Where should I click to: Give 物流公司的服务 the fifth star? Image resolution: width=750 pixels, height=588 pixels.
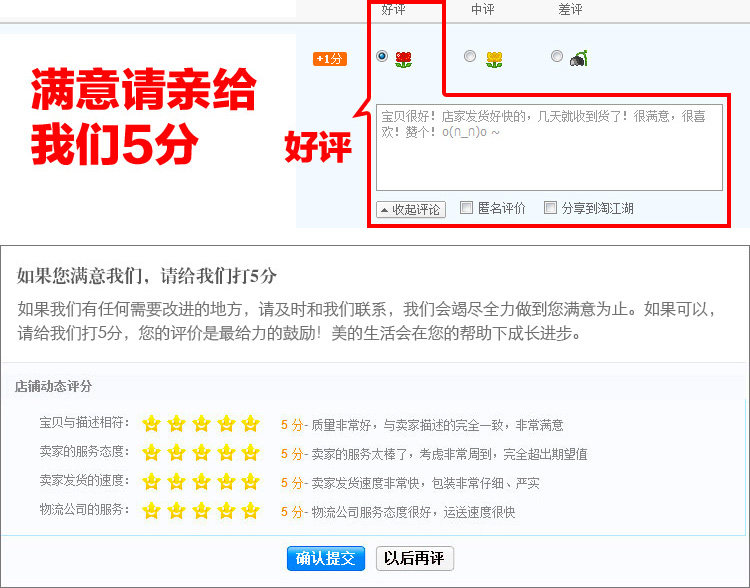pos(250,511)
